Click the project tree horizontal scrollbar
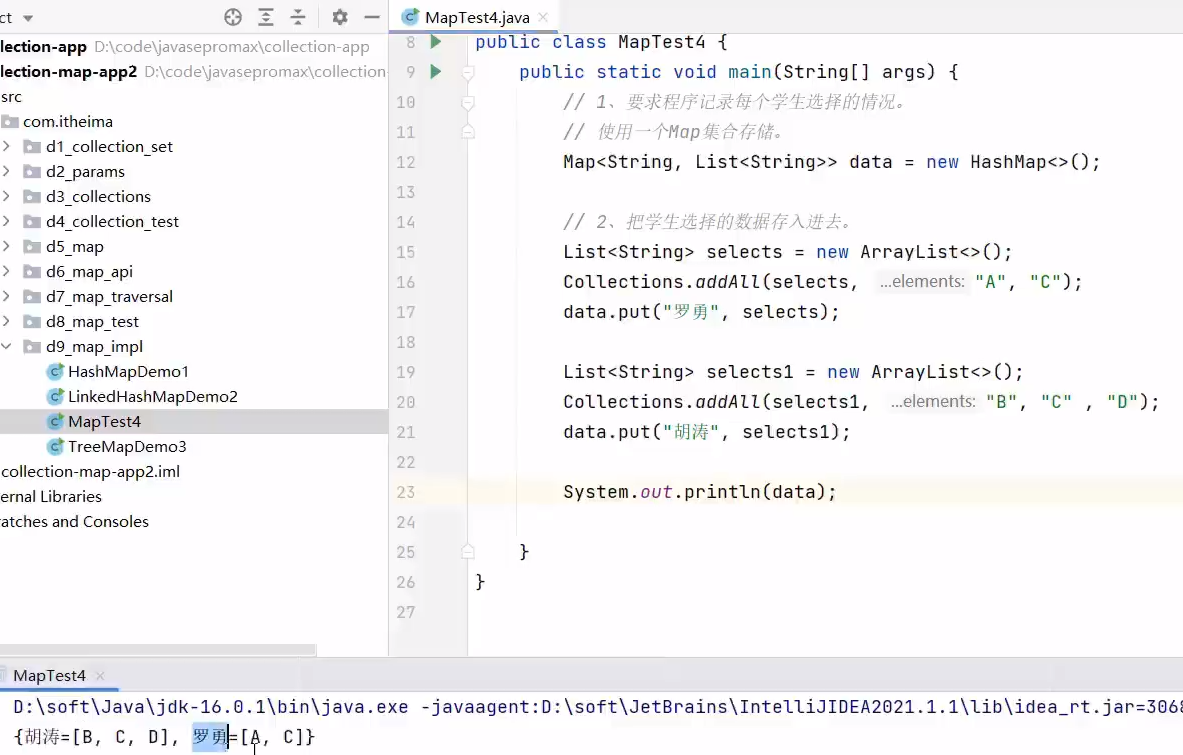Image resolution: width=1183 pixels, height=755 pixels. coord(158,649)
